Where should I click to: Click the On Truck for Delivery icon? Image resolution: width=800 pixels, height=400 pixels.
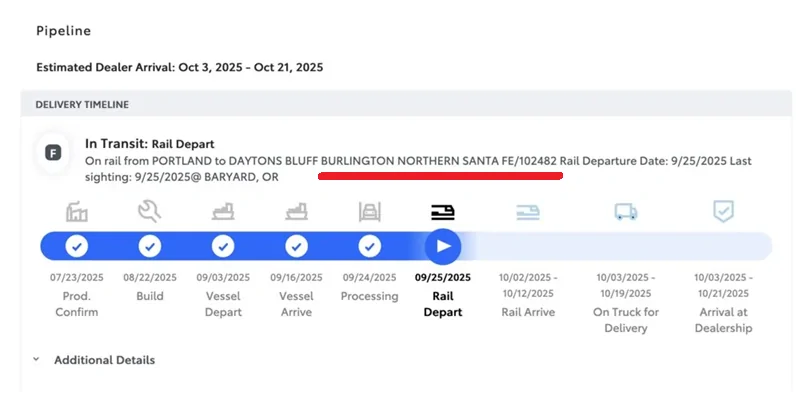tap(626, 211)
